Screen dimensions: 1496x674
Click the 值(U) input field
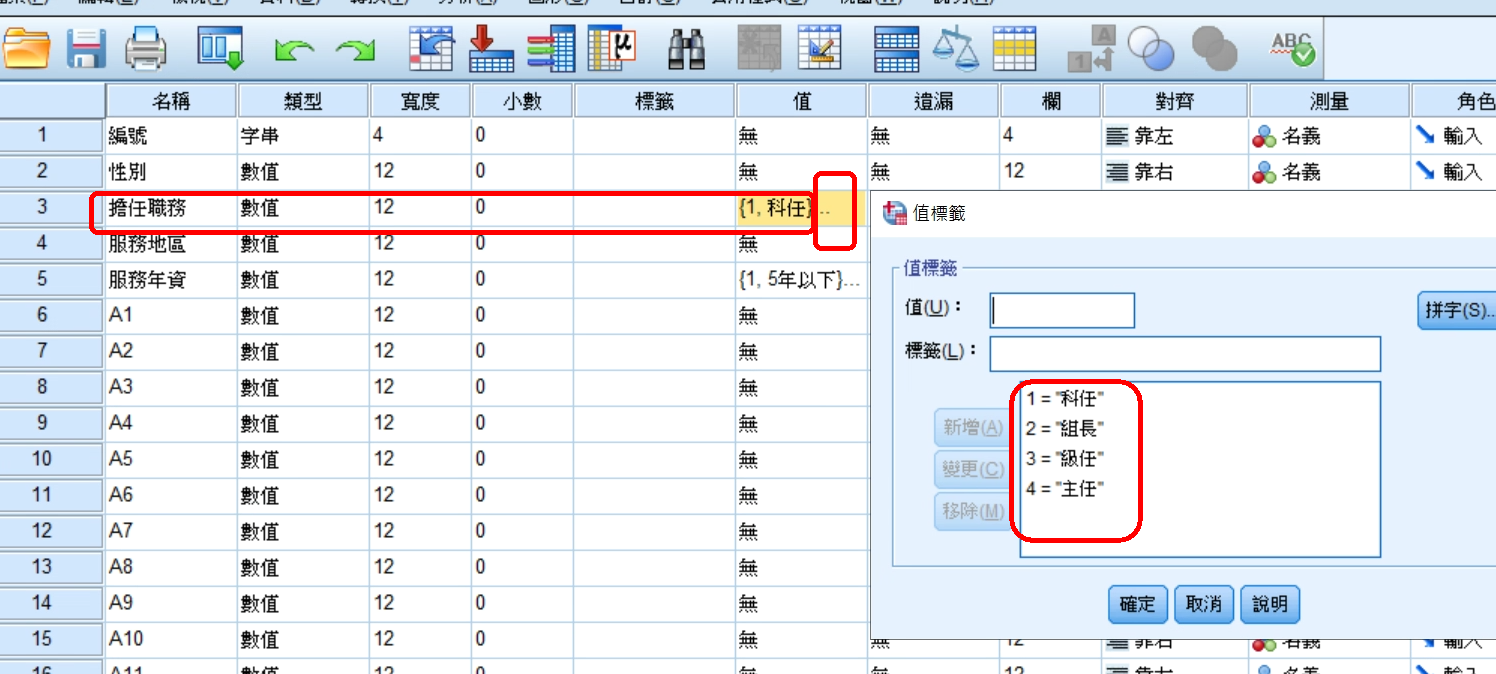(1062, 311)
